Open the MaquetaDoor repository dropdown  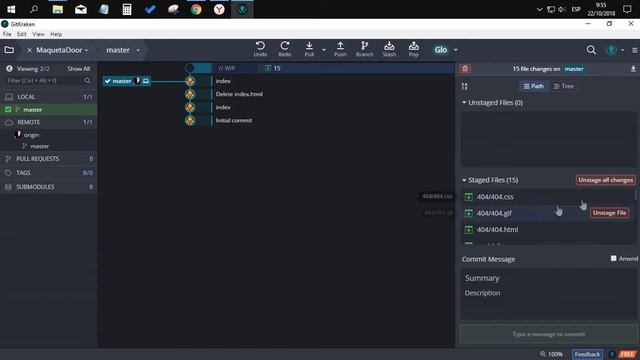[x=62, y=50]
